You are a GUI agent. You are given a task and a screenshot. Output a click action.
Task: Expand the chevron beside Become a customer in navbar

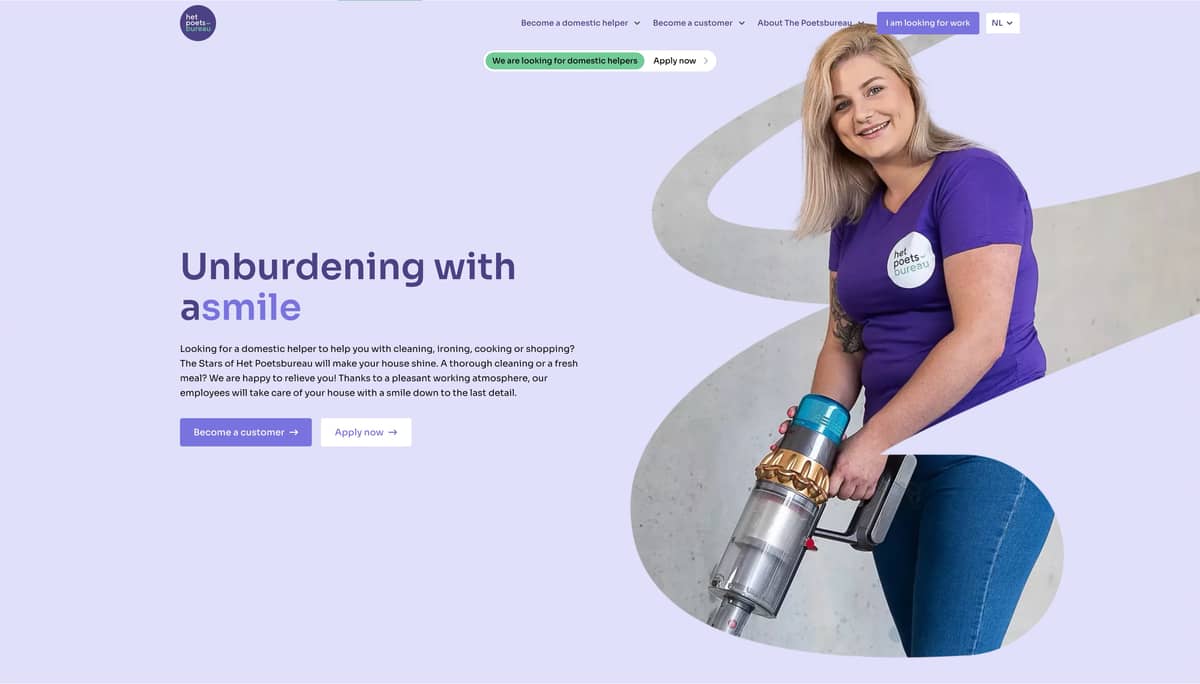pos(741,23)
